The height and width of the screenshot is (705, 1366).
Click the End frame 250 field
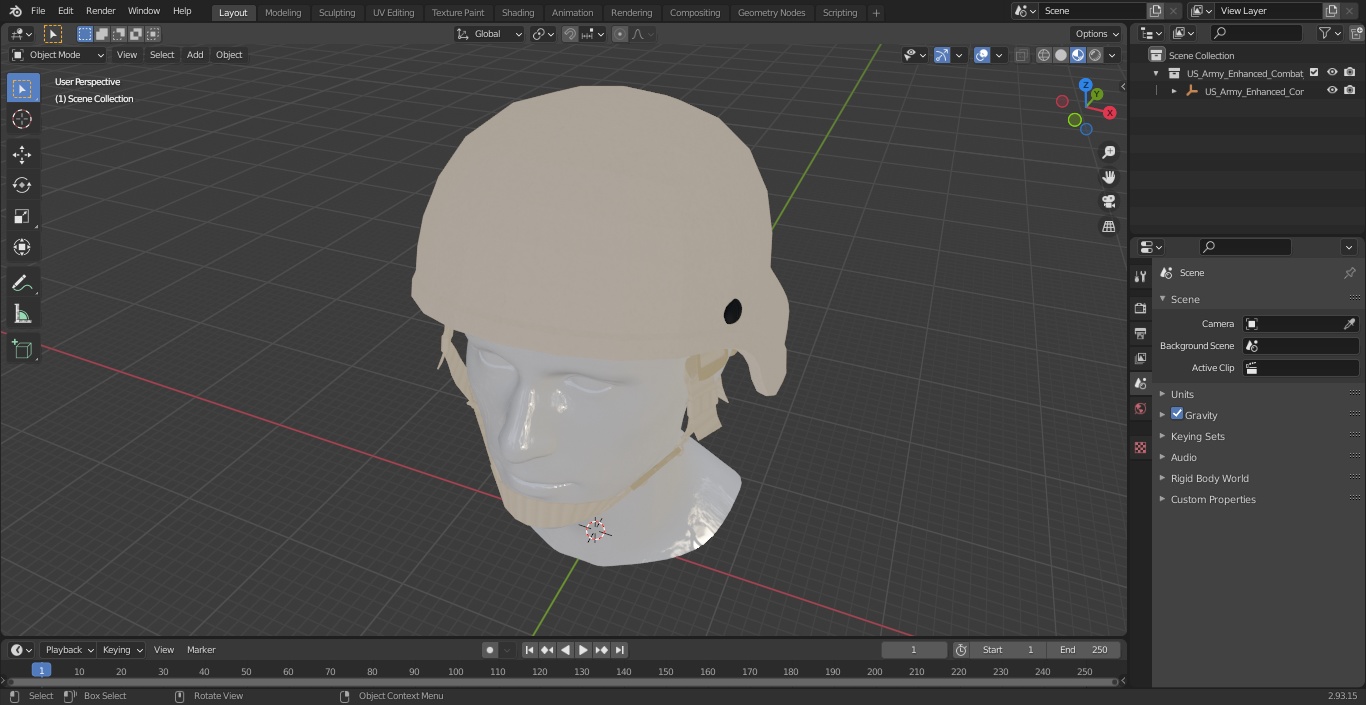[x=1084, y=650]
